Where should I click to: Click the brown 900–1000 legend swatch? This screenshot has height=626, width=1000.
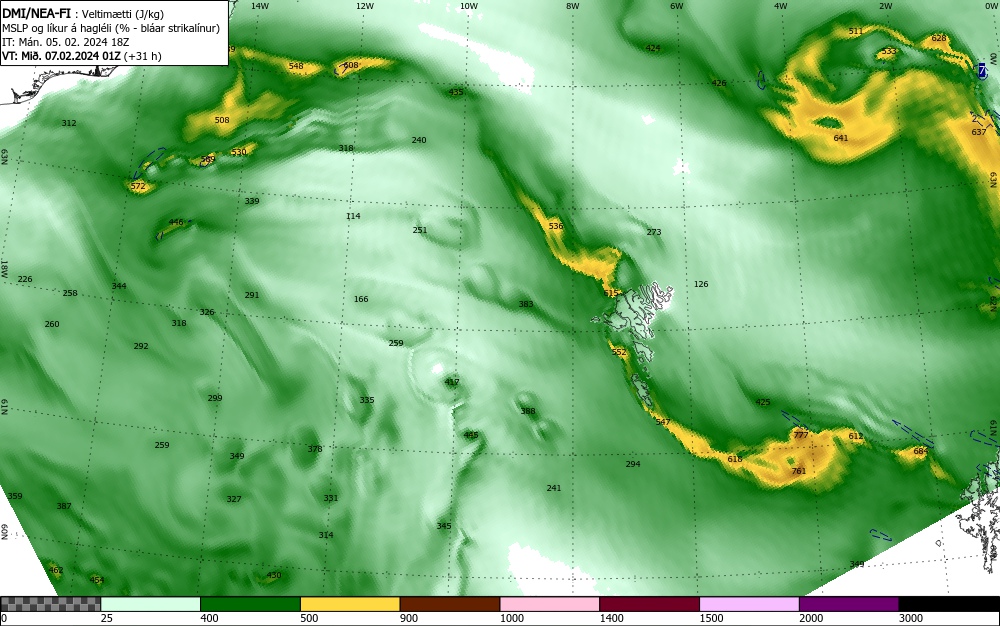click(450, 604)
